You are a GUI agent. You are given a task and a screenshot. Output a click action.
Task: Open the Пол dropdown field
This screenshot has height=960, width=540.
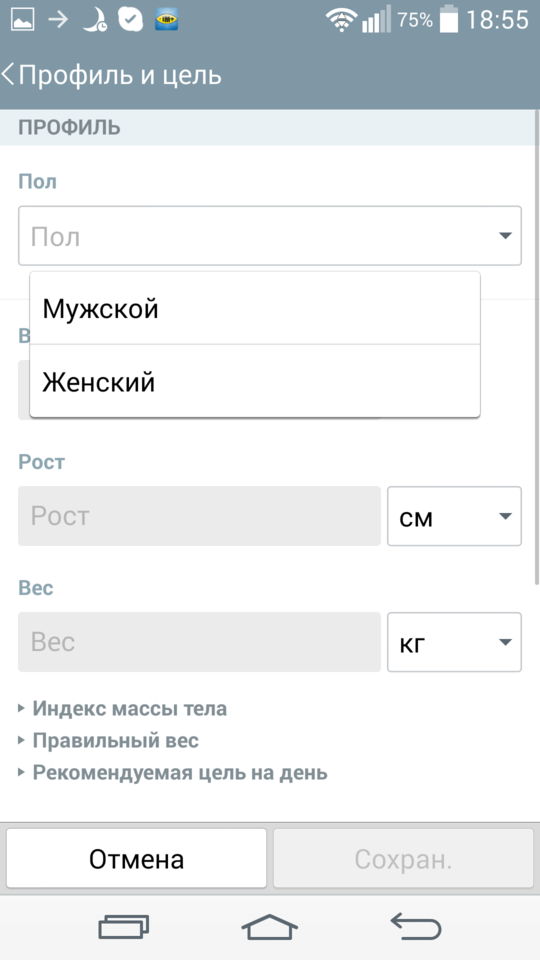pyautogui.click(x=270, y=236)
